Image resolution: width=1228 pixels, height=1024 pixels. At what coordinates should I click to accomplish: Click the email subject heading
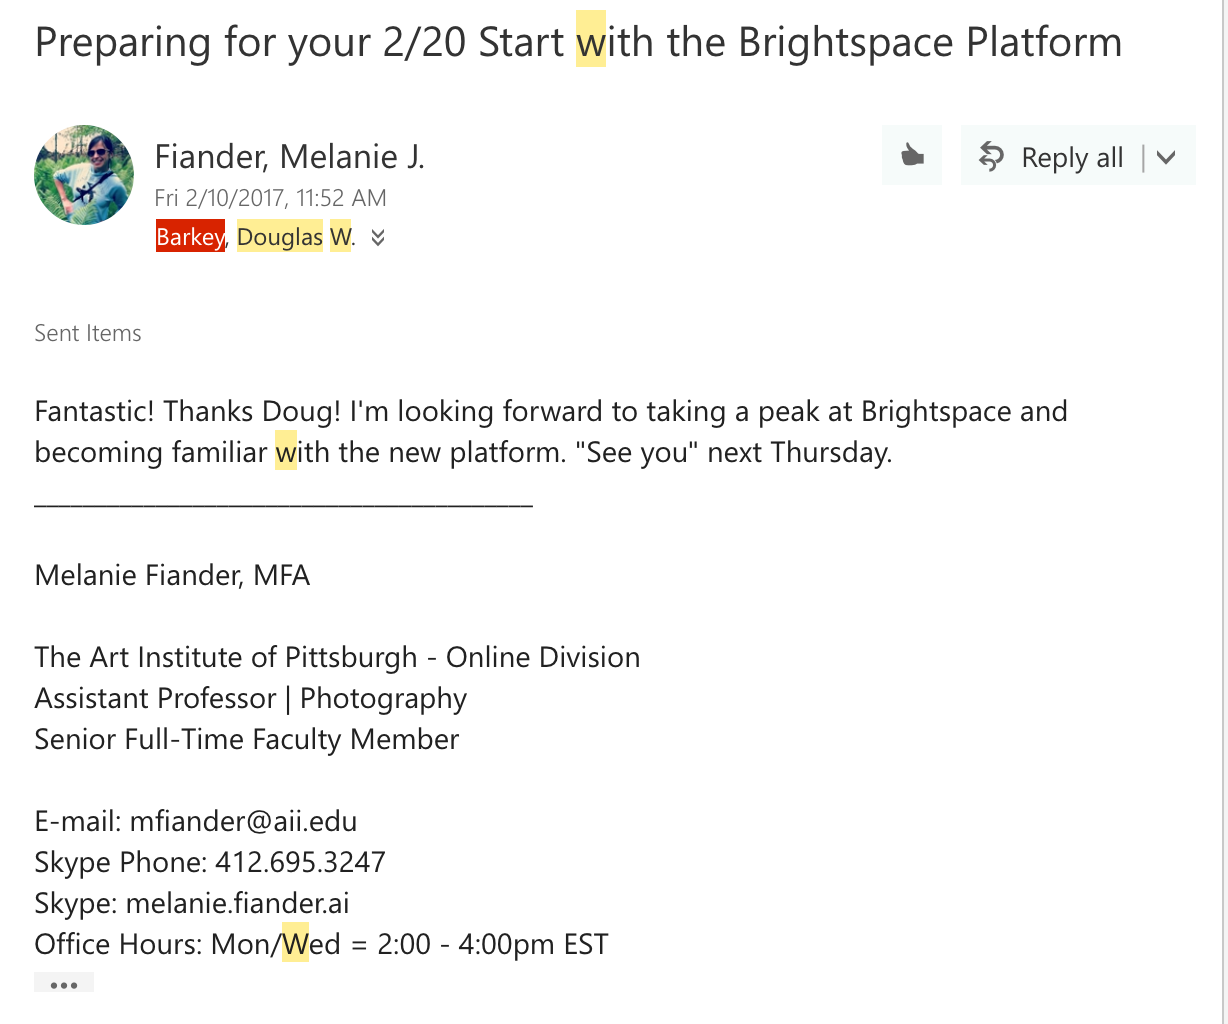(x=578, y=42)
